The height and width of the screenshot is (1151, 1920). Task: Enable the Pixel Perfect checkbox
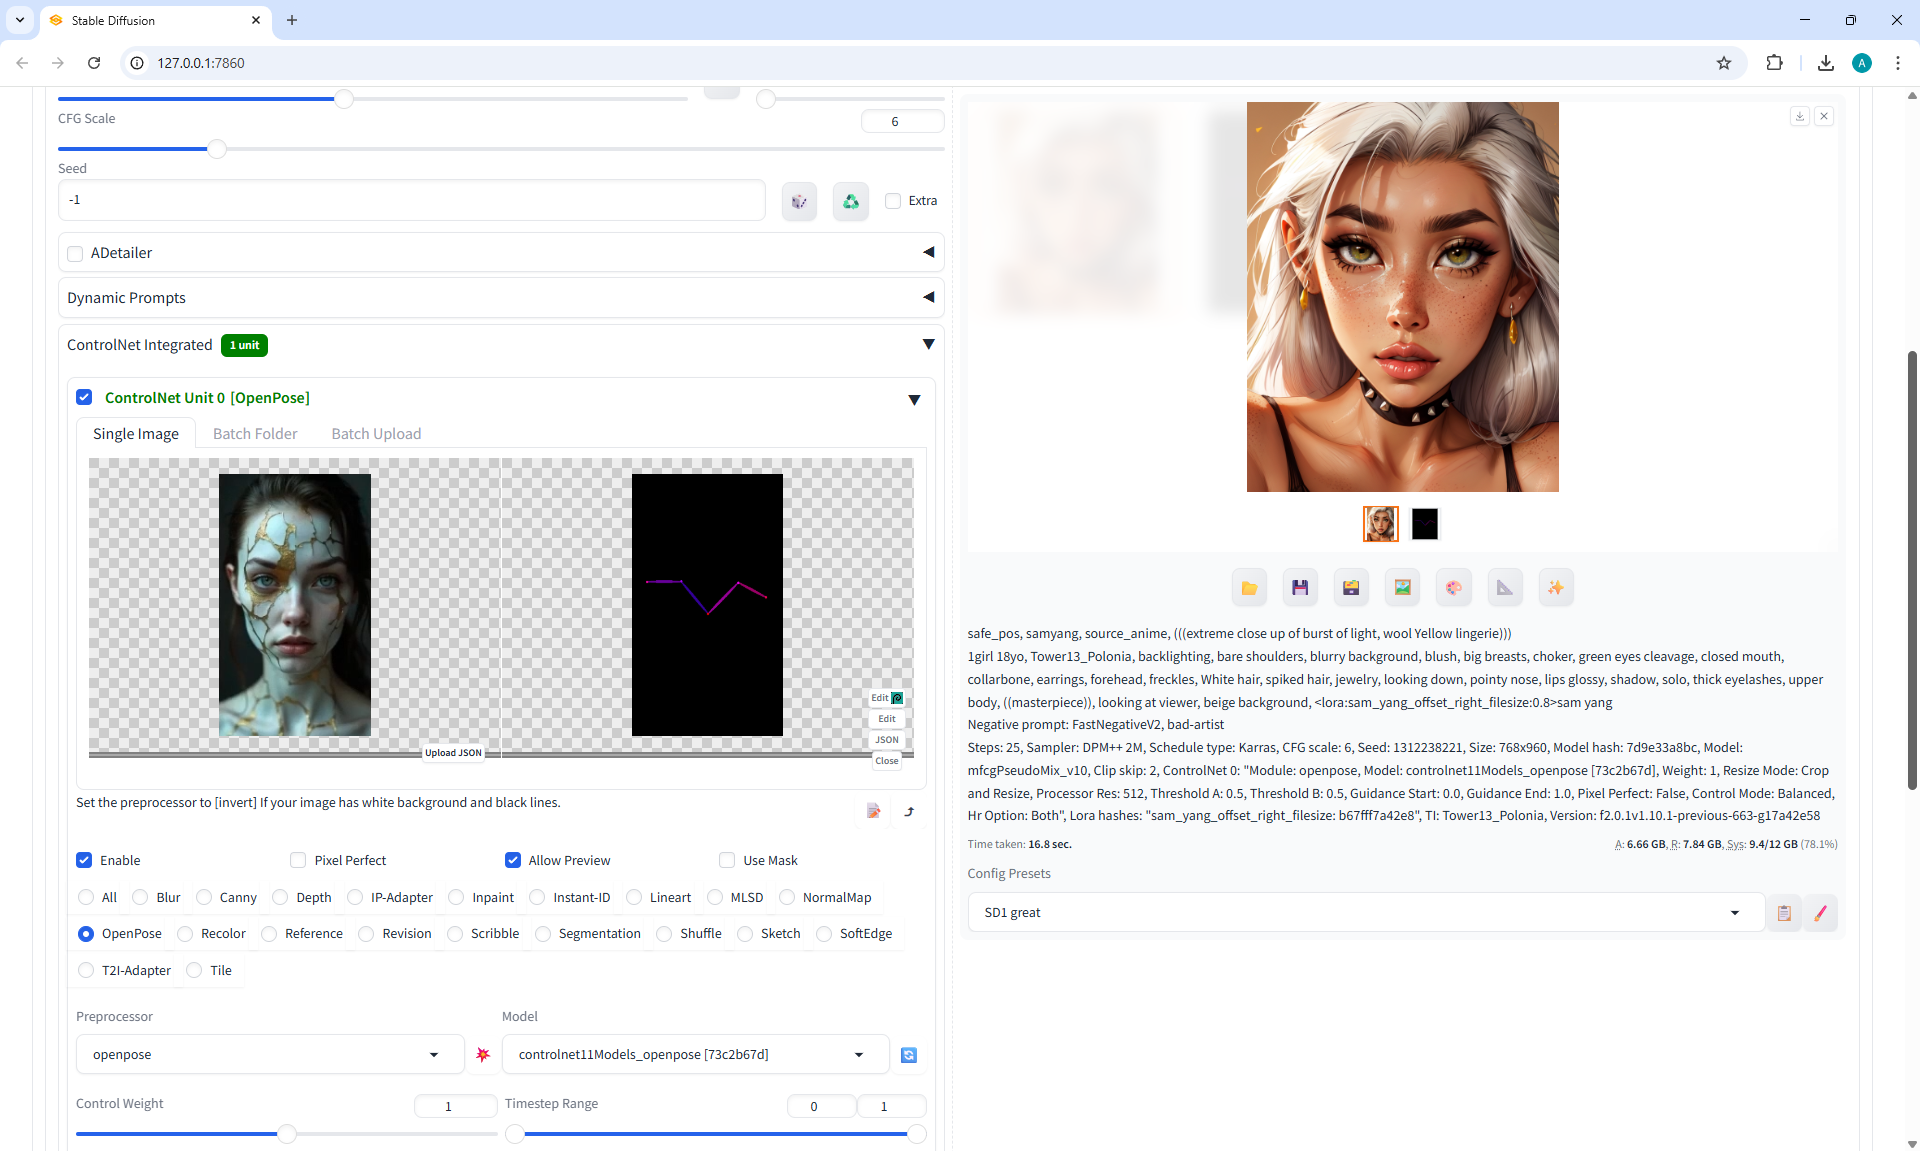[298, 860]
